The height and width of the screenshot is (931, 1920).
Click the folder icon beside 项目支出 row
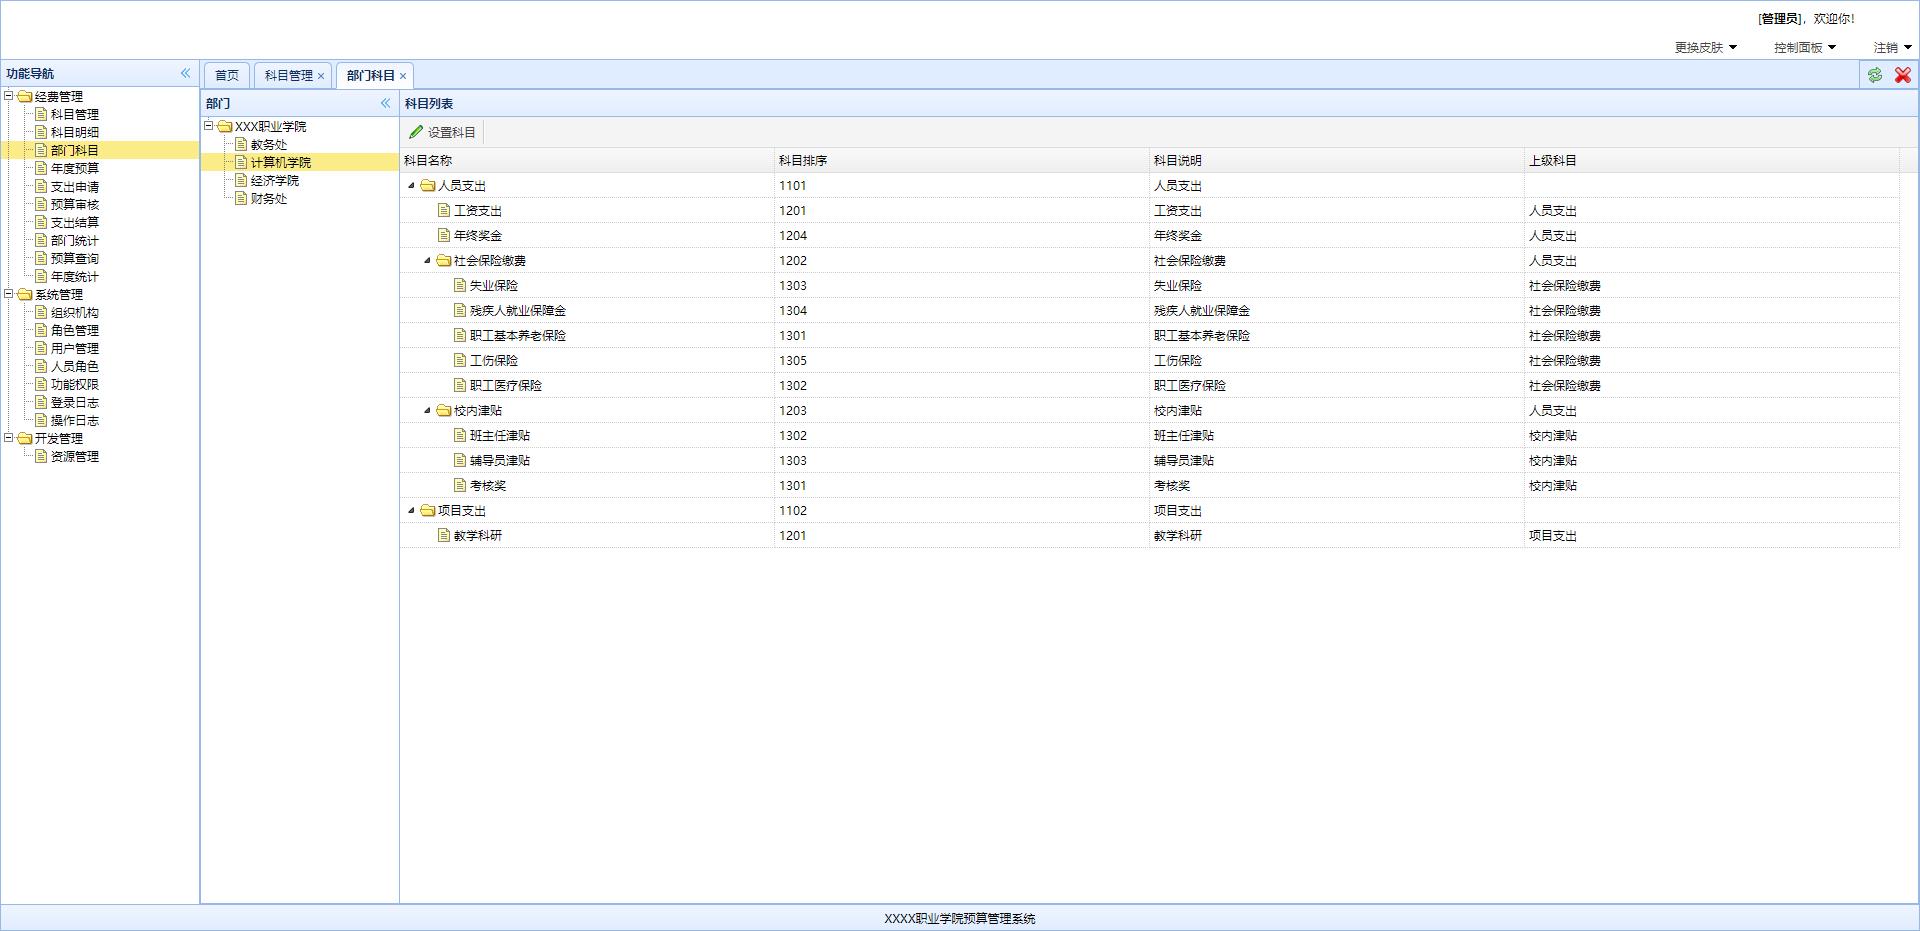pyautogui.click(x=428, y=511)
